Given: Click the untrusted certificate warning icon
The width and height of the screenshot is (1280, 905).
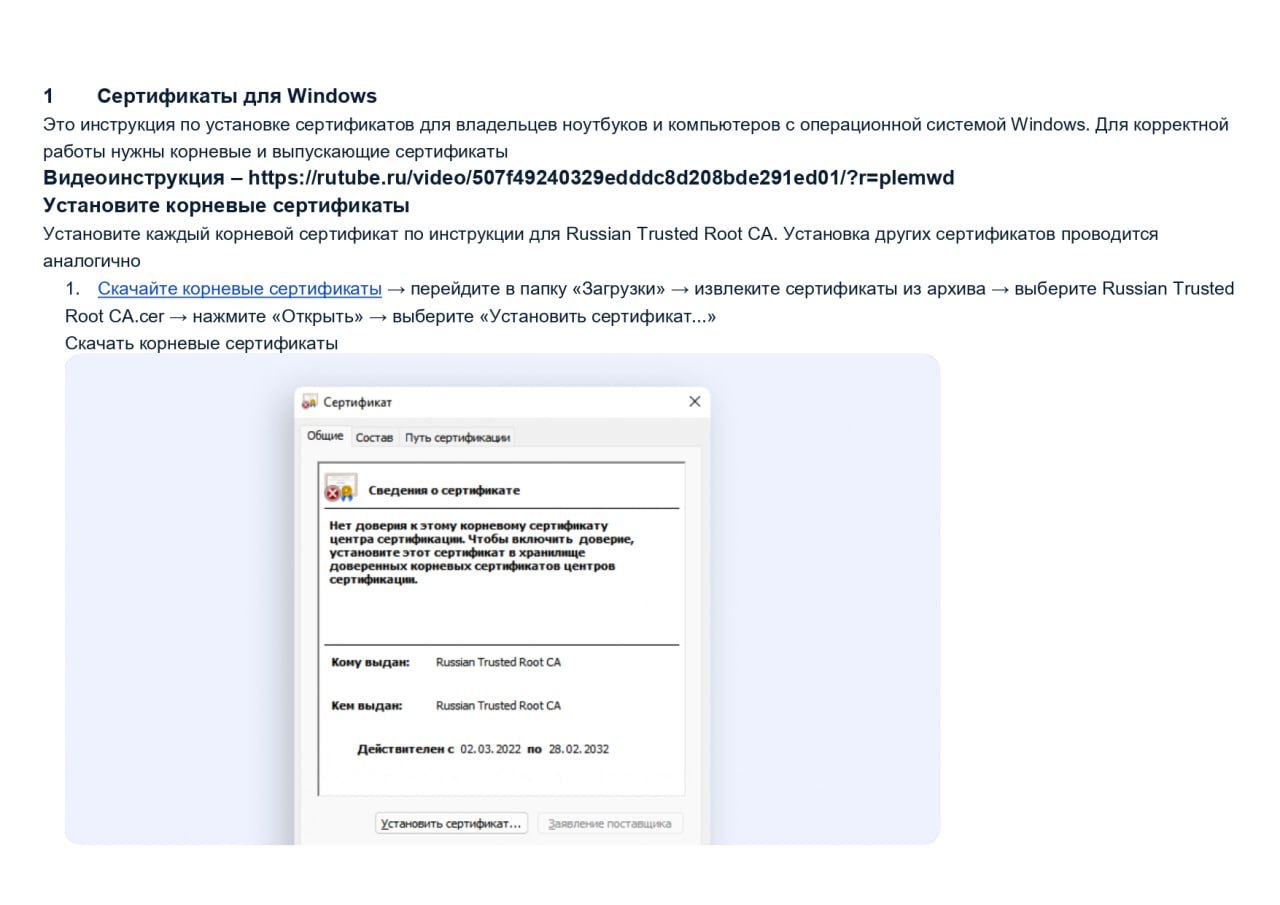Looking at the screenshot, I should (340, 488).
